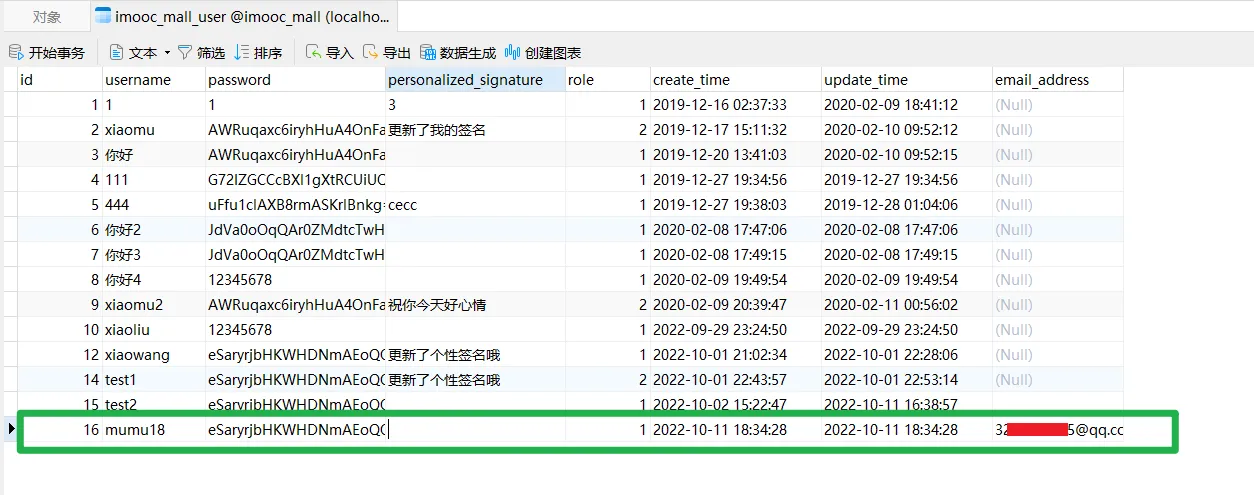Click the 筛选 (Filter) toolbar button

201,53
